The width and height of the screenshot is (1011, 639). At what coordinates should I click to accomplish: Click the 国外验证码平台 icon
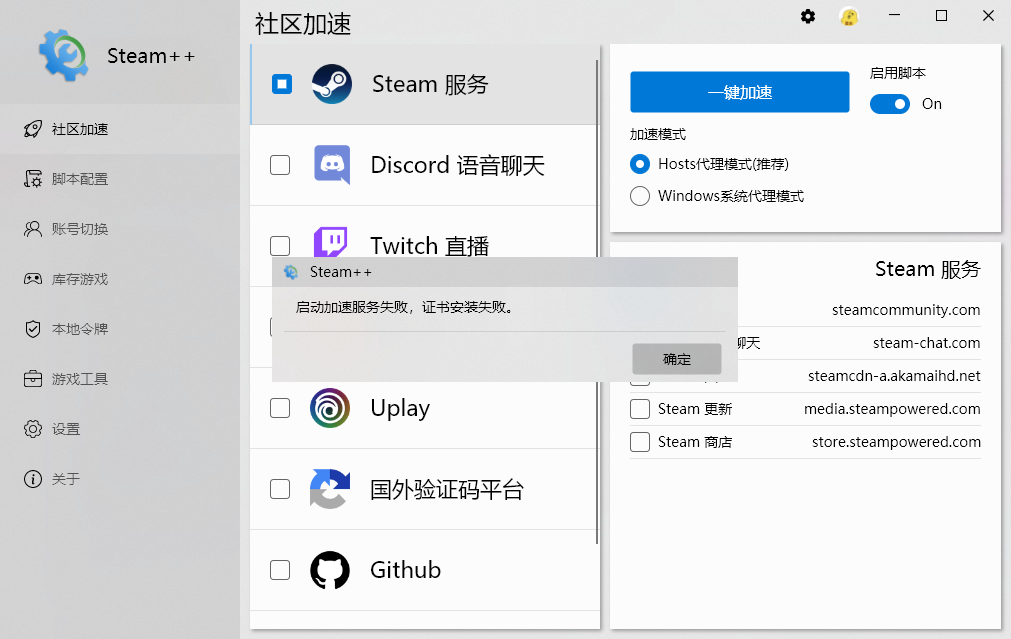[331, 489]
